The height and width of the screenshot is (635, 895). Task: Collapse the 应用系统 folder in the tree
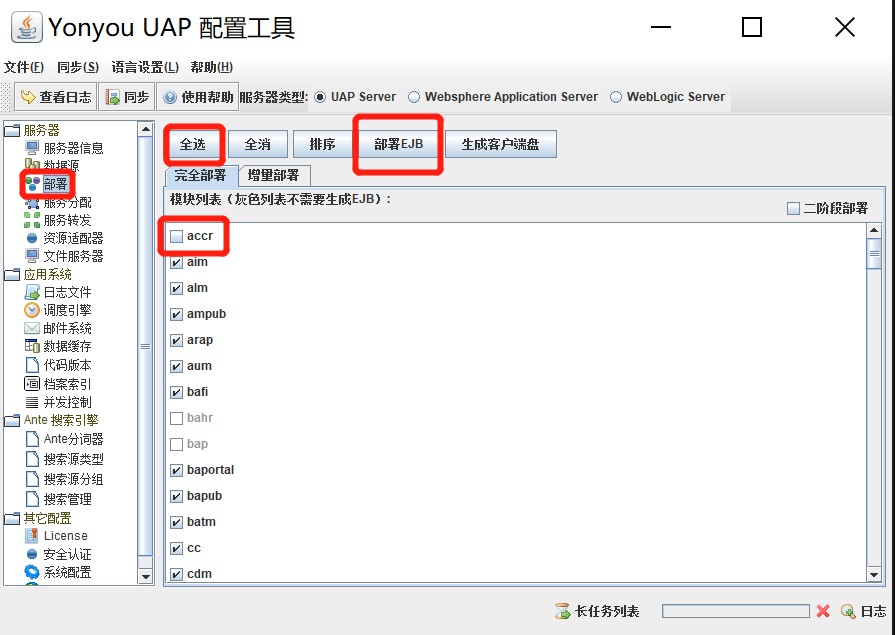12,275
